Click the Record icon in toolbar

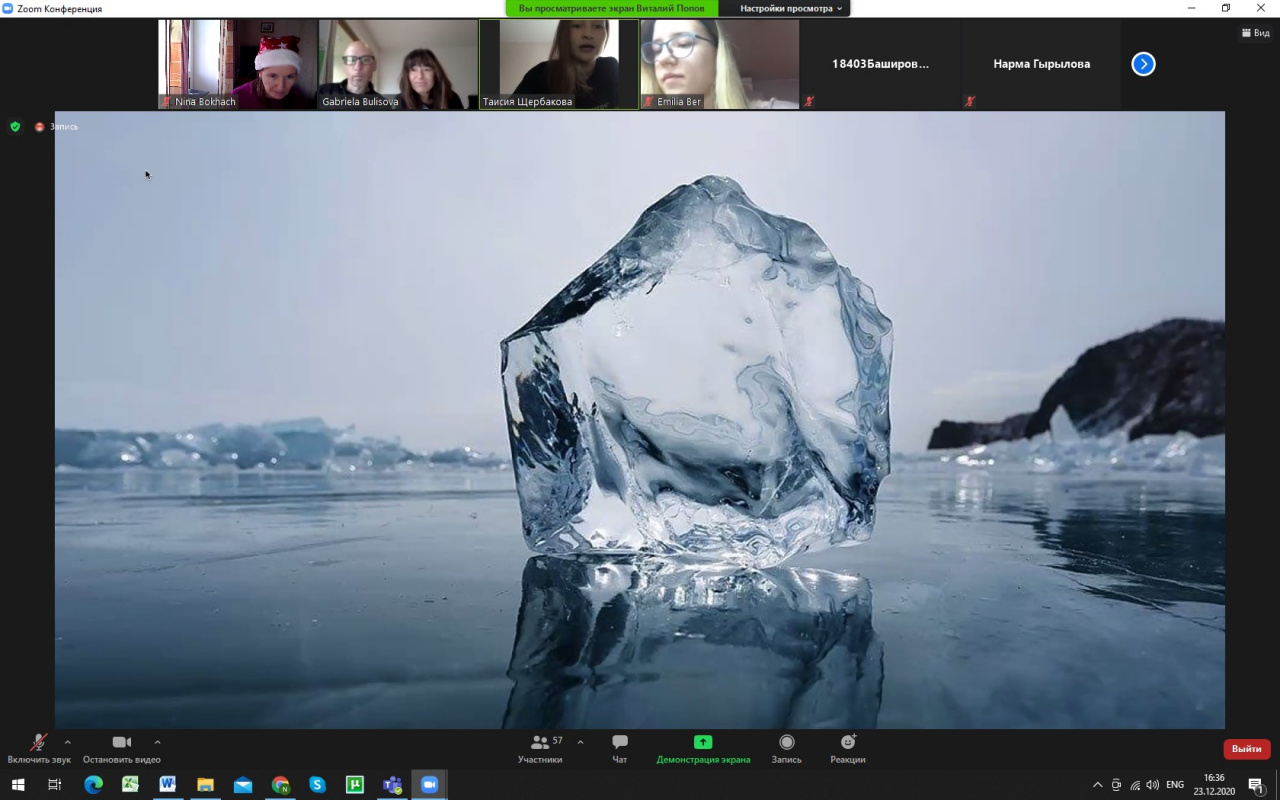point(786,742)
